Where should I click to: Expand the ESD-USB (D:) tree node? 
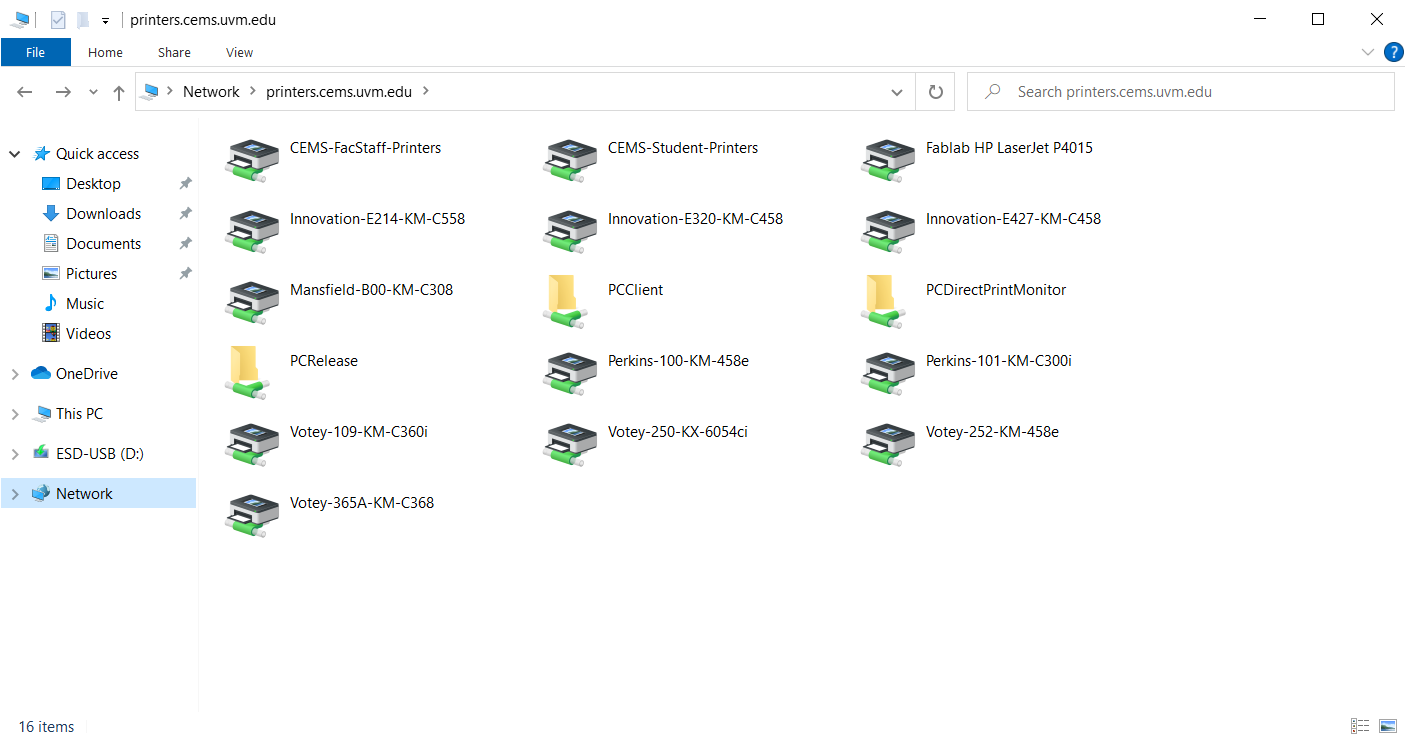click(15, 454)
